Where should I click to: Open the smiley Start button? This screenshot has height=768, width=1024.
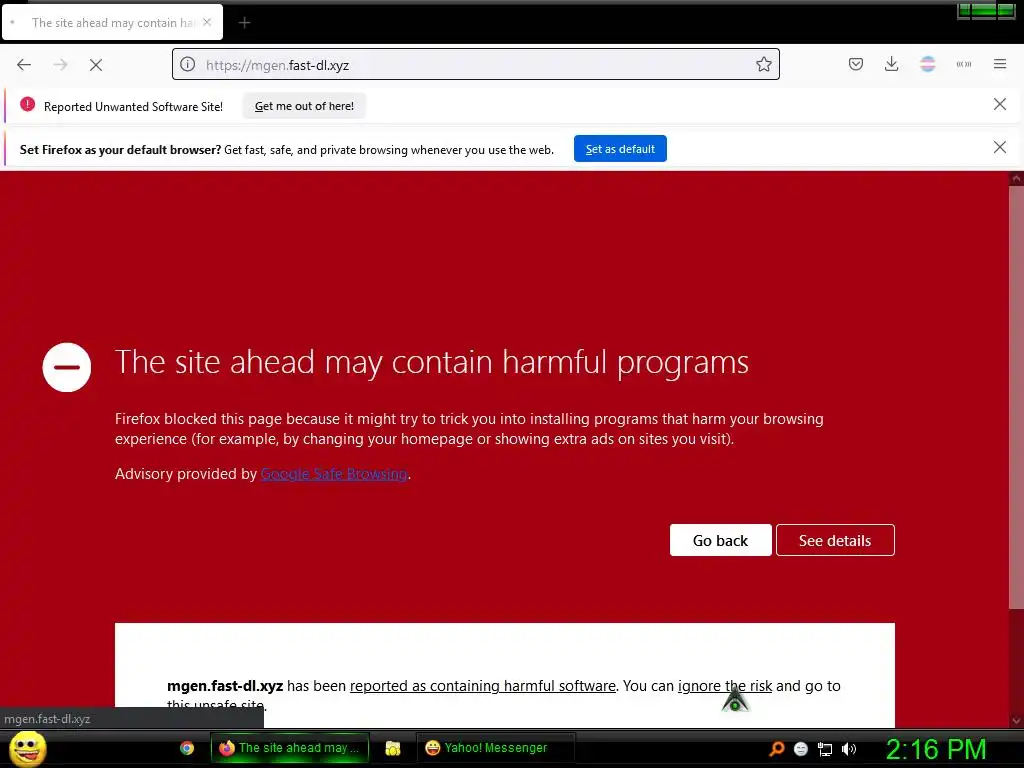click(x=28, y=748)
